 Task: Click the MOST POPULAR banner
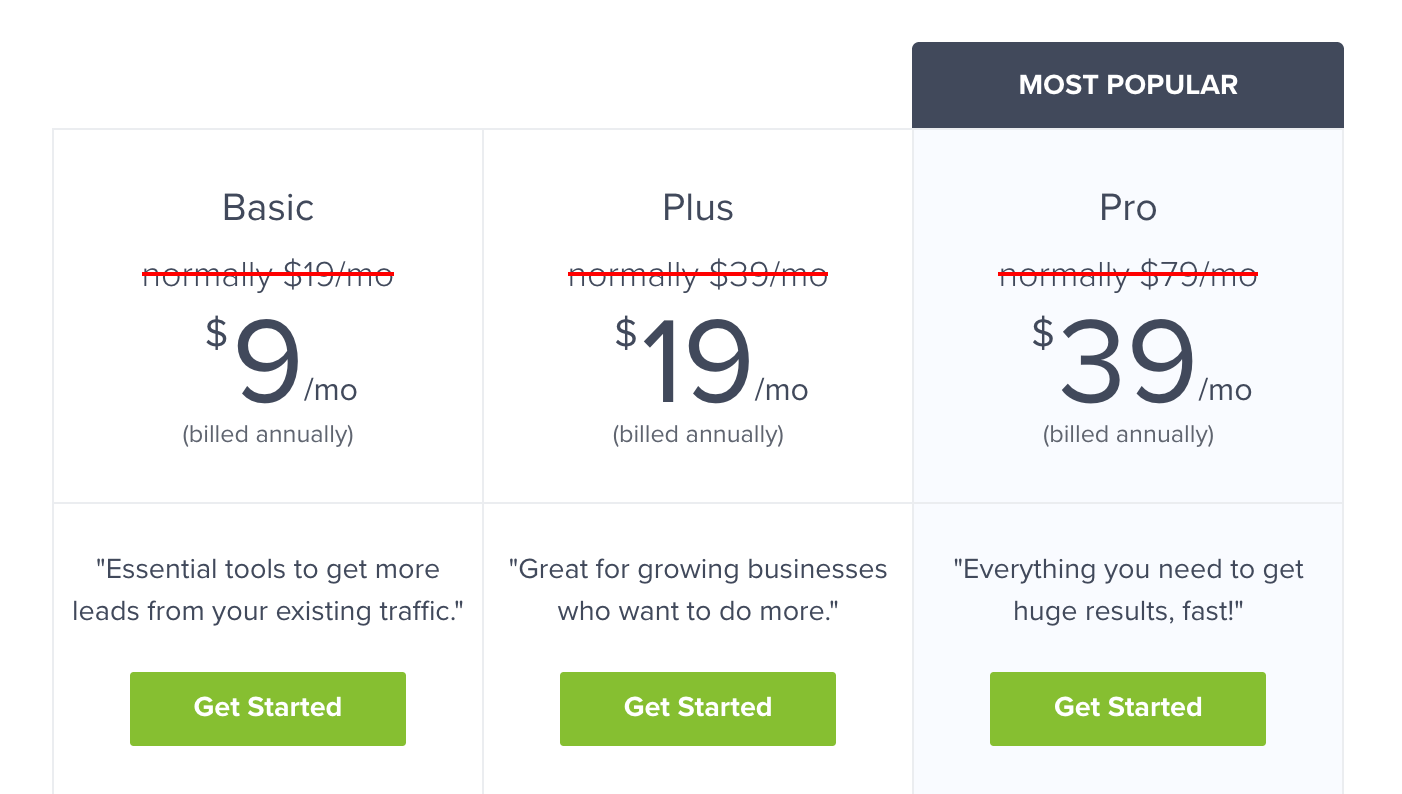(x=1128, y=85)
